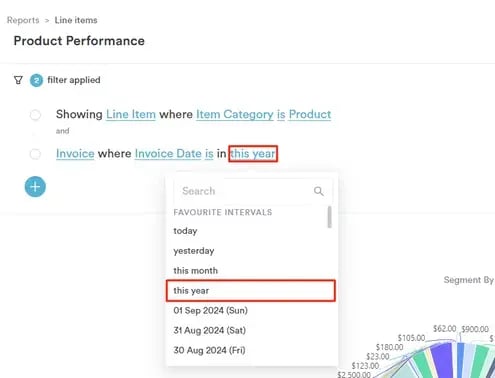The image size is (495, 378).
Task: Open the Product value dropdown
Action: coord(310,114)
